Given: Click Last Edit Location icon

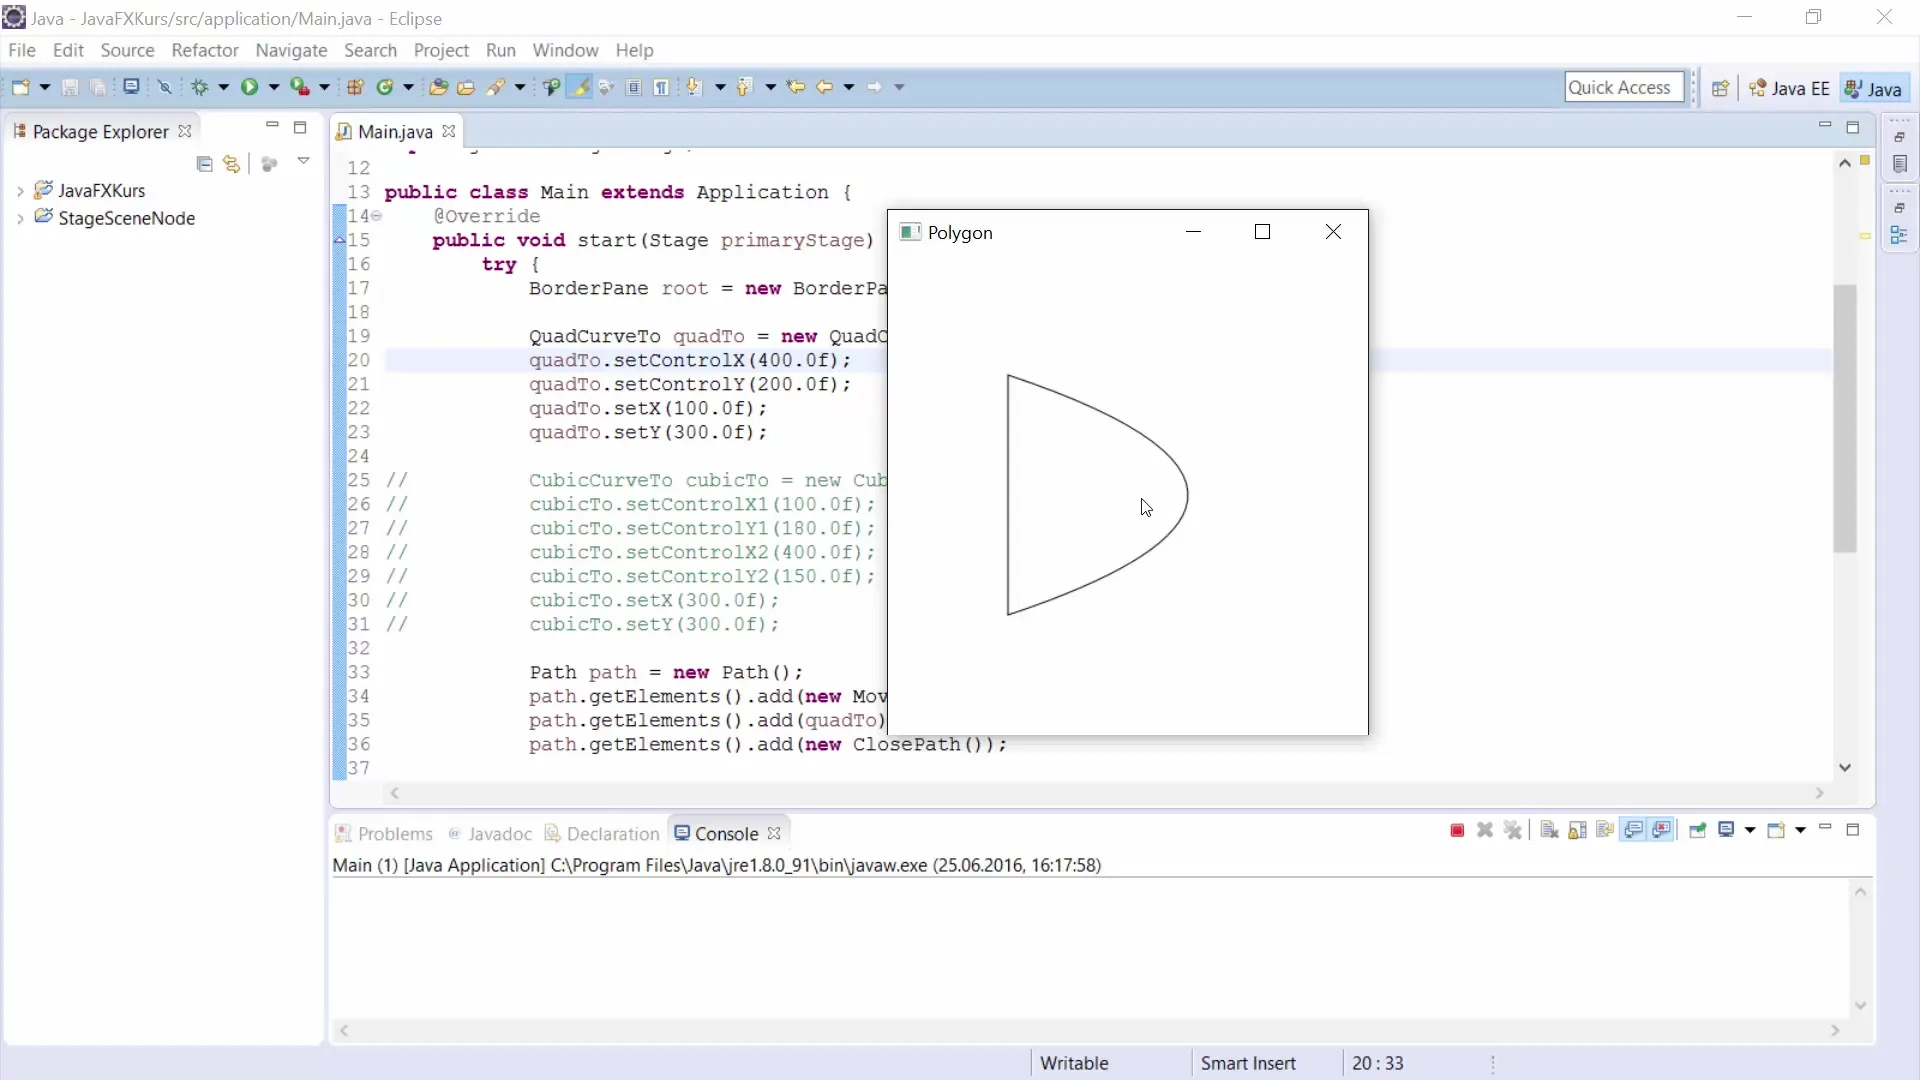Looking at the screenshot, I should [x=796, y=87].
